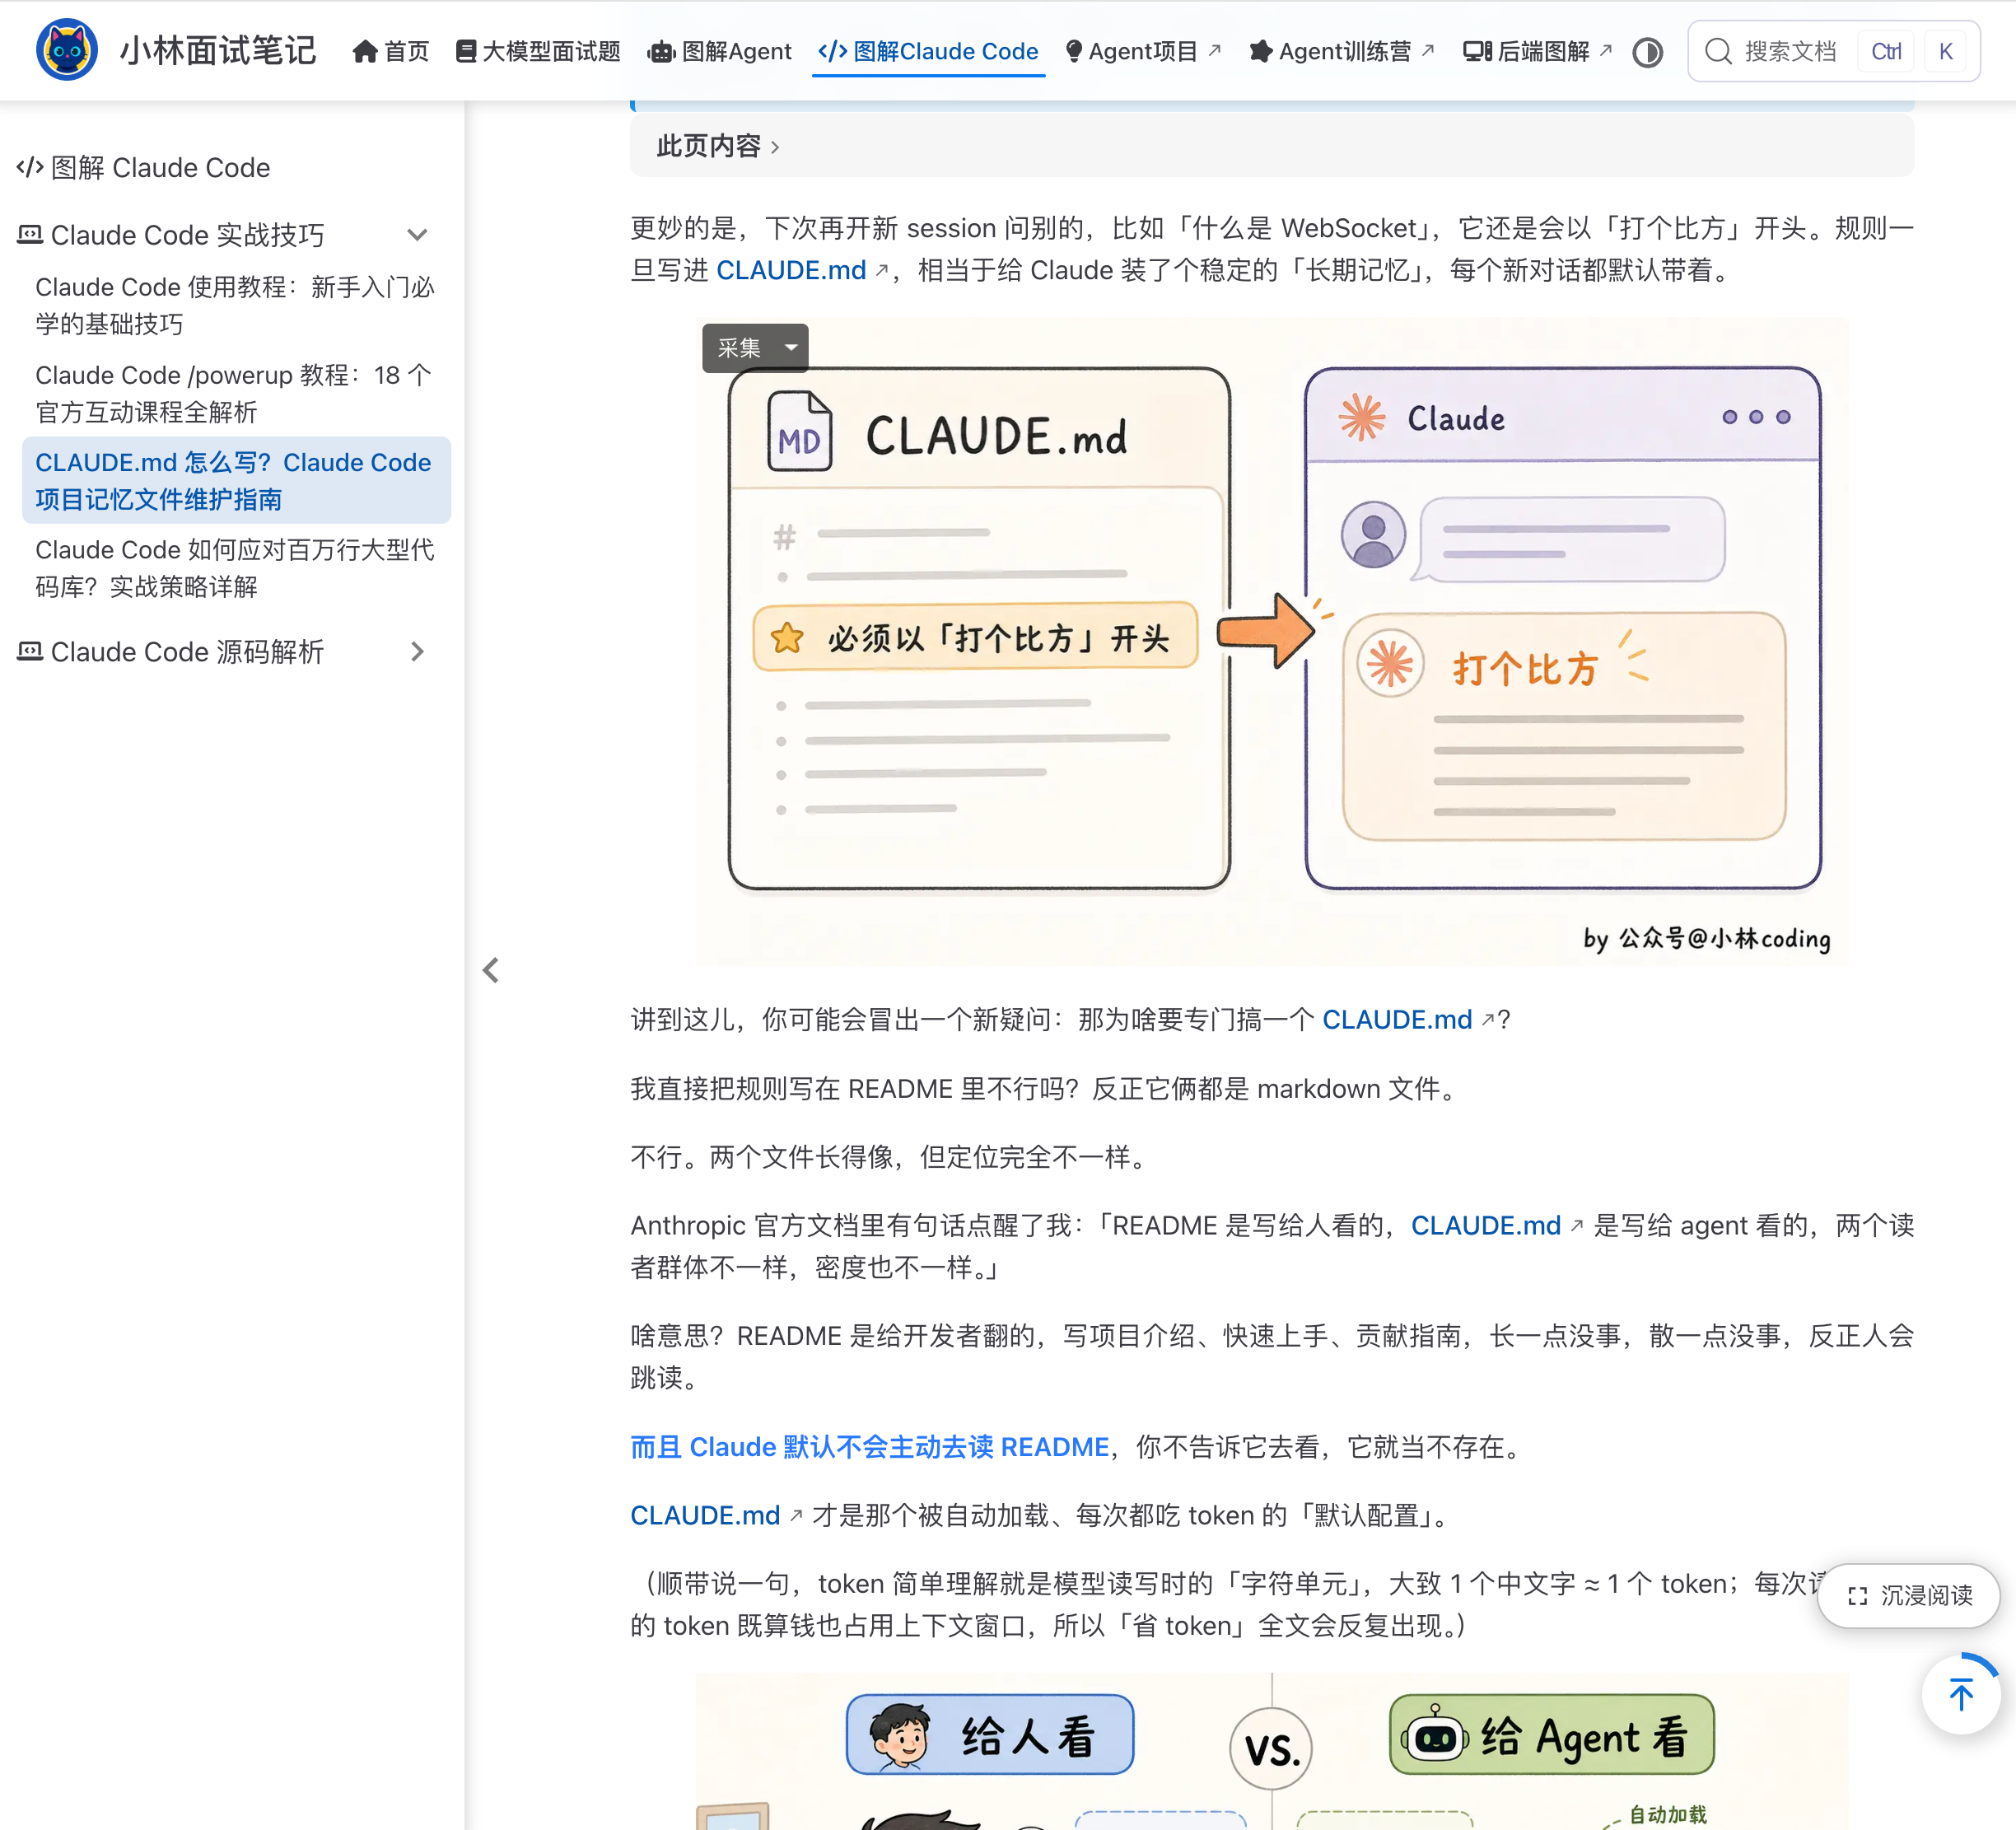Click the 给人看 vs 给 Agent 看 illustration
Viewport: 2016px width, 1830px height.
click(1272, 1751)
